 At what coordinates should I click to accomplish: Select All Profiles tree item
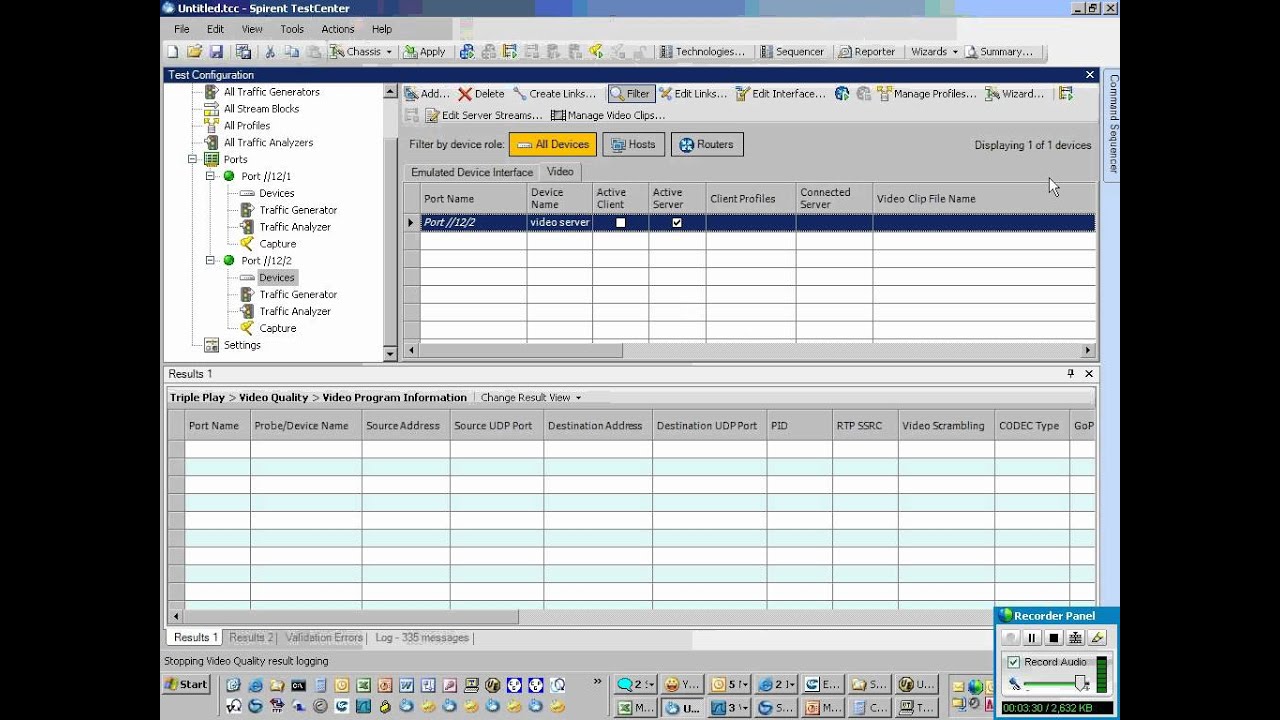pos(247,126)
